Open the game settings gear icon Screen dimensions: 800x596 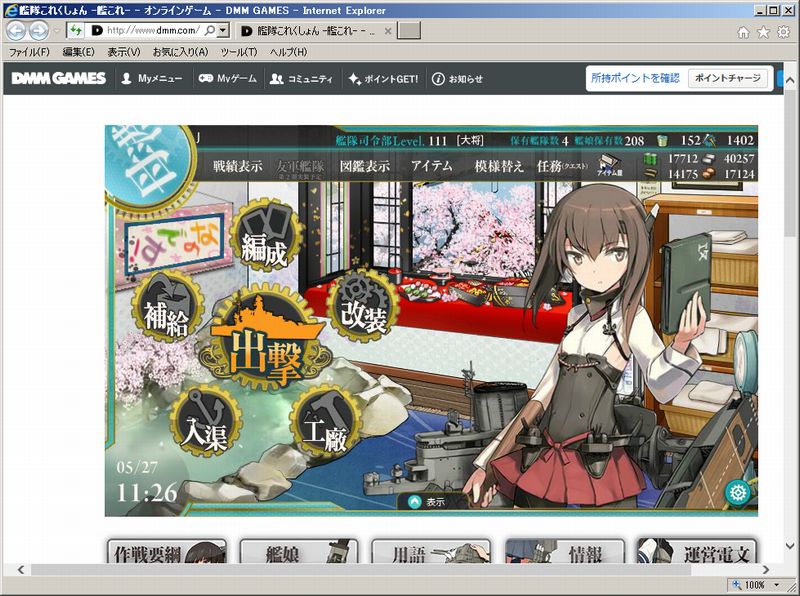[x=738, y=493]
